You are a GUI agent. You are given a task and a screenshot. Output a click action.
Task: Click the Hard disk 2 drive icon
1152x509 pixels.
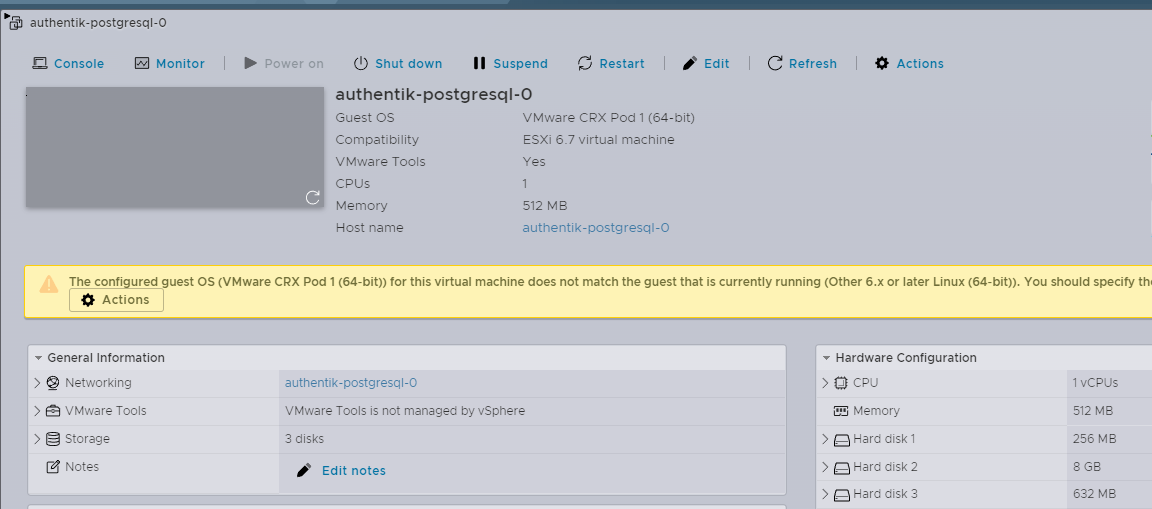click(x=841, y=468)
